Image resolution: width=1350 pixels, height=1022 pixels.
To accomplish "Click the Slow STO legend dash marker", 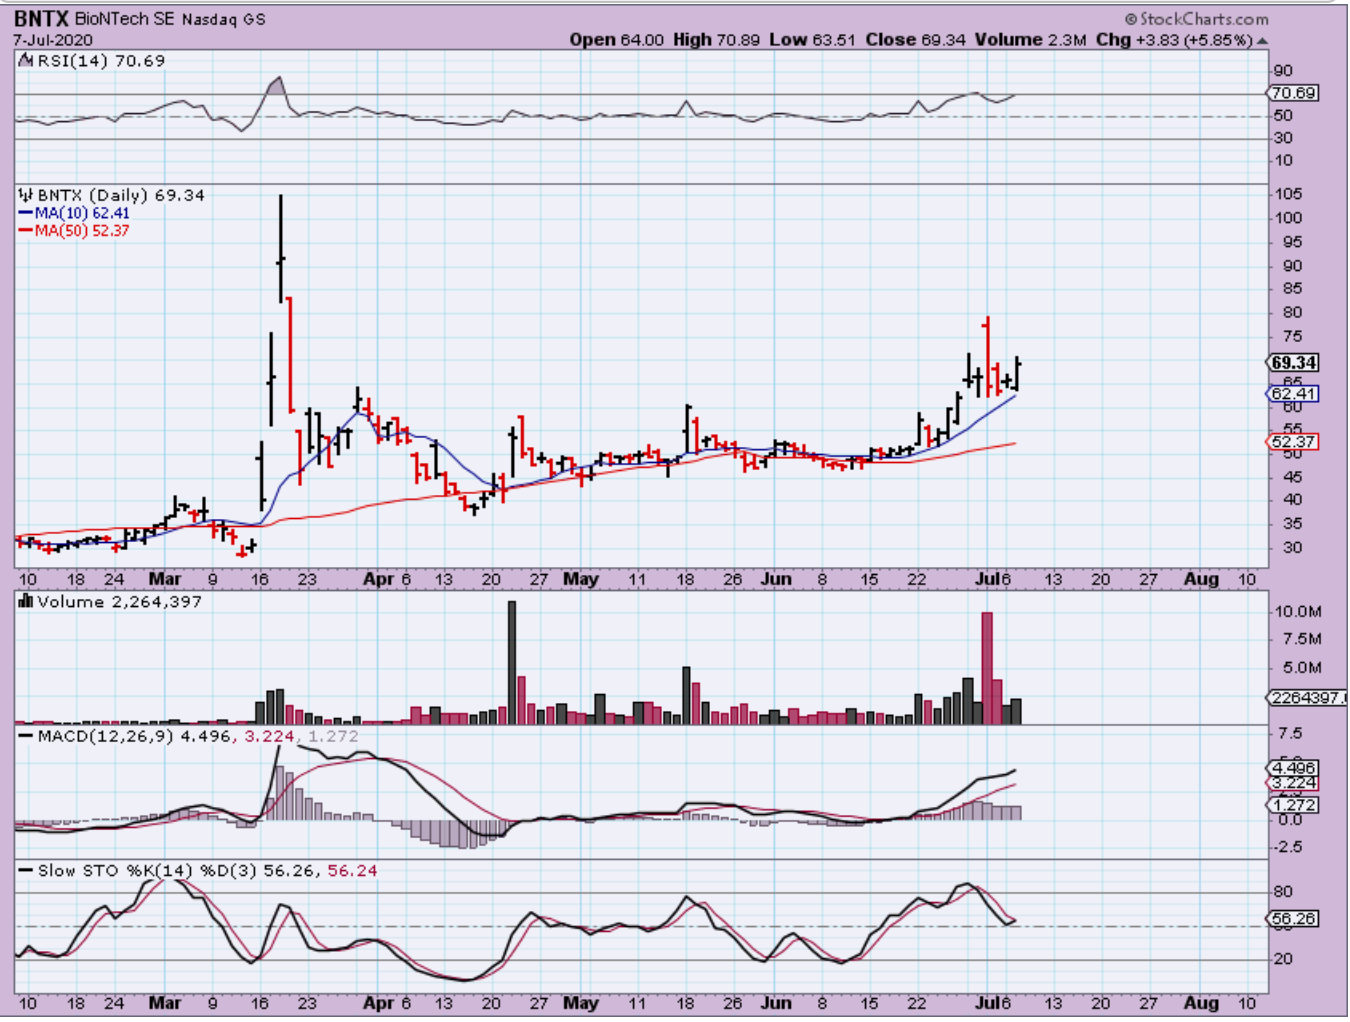I will pyautogui.click(x=26, y=871).
